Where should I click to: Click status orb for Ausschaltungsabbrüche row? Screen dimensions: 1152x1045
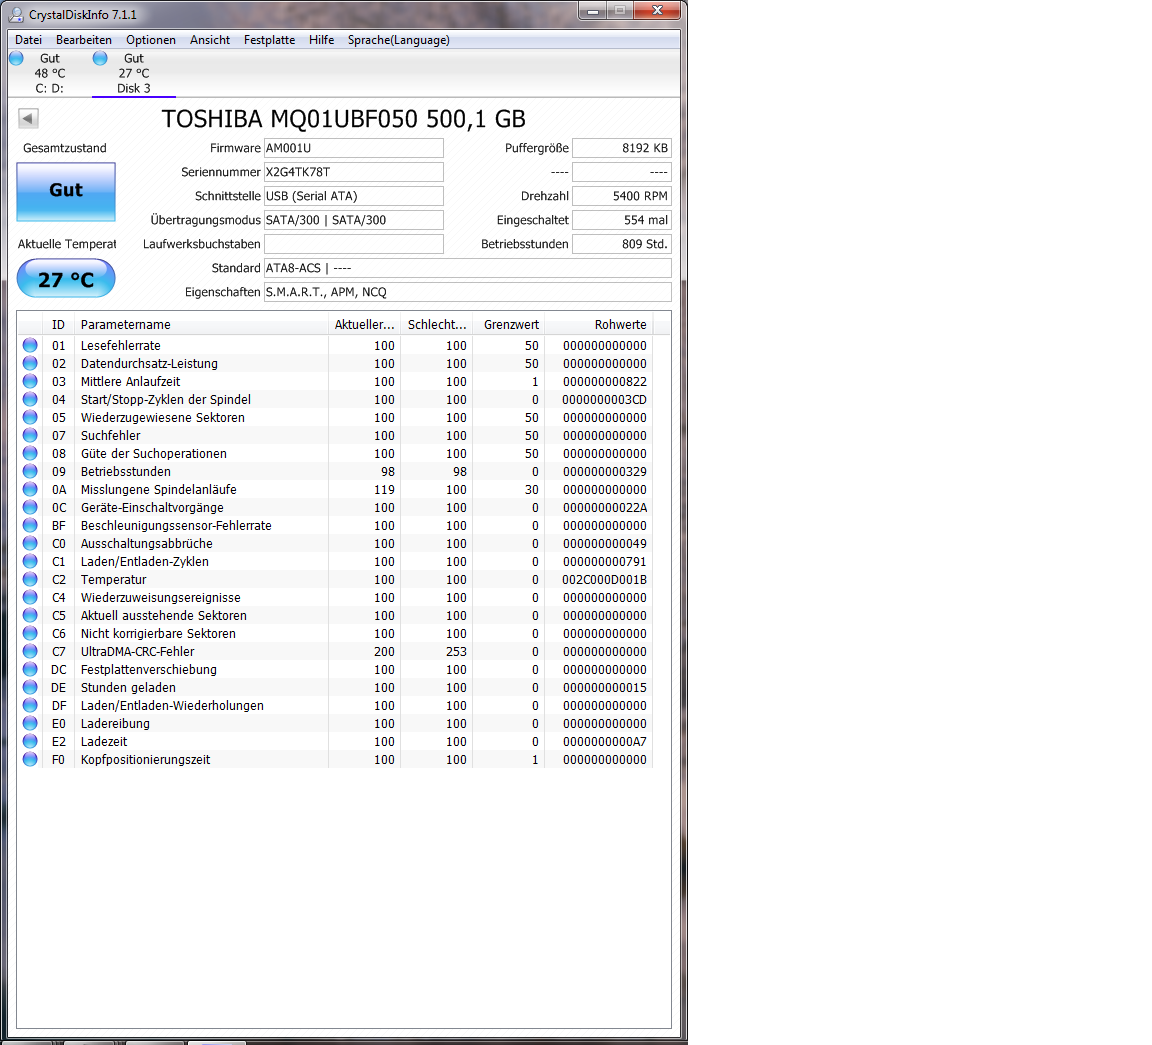(30, 543)
